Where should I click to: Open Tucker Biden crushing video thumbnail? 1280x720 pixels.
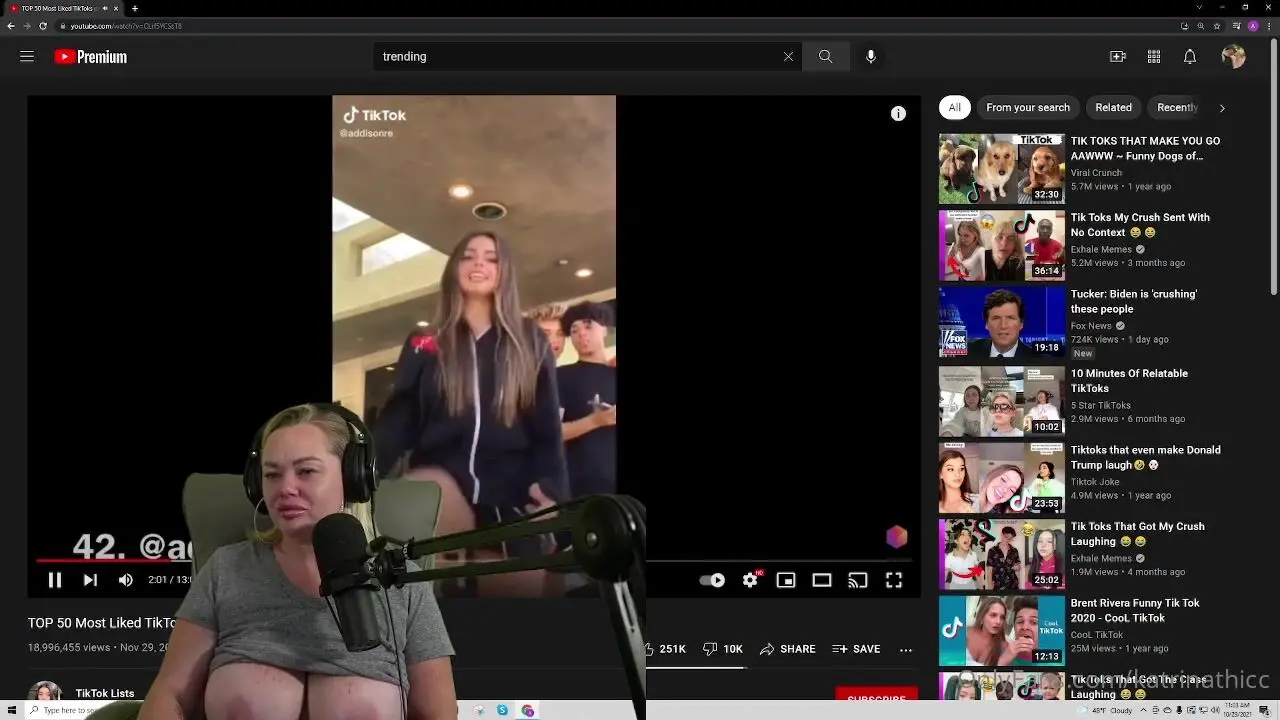[x=1002, y=322]
